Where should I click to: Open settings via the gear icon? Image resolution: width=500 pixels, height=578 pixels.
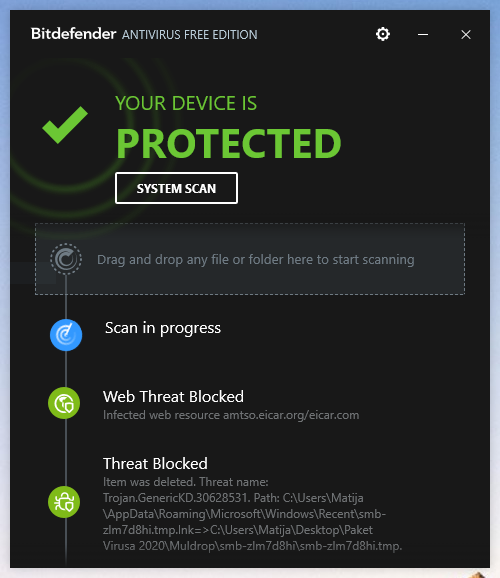click(383, 34)
